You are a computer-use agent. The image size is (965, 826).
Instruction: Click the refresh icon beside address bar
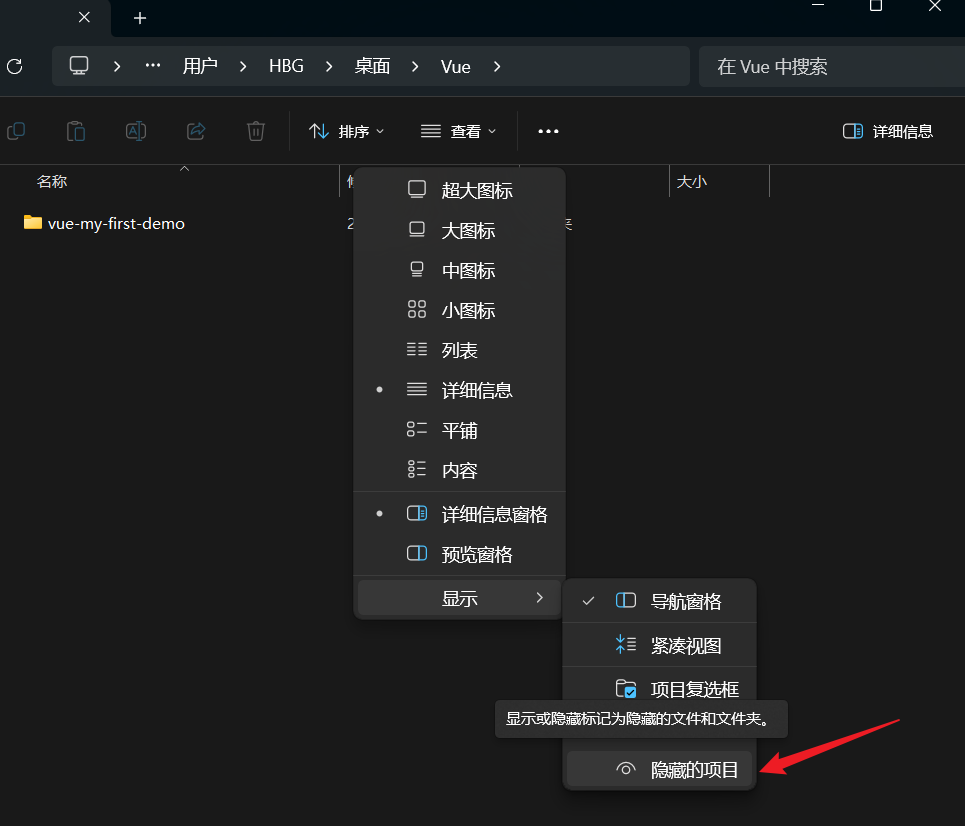click(14, 66)
